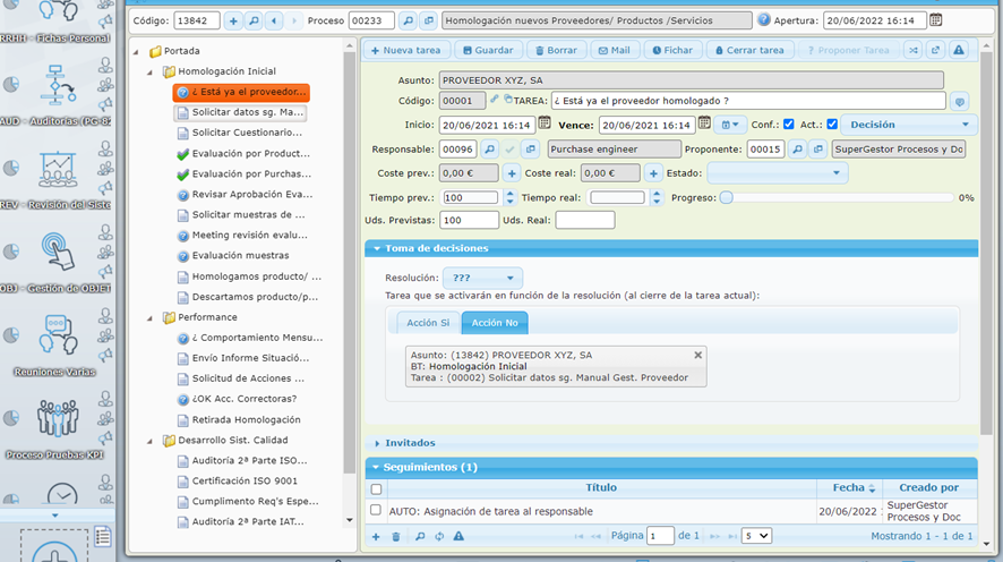Open calendar picker for Inicio date
This screenshot has height=562, width=1003.
544,123
